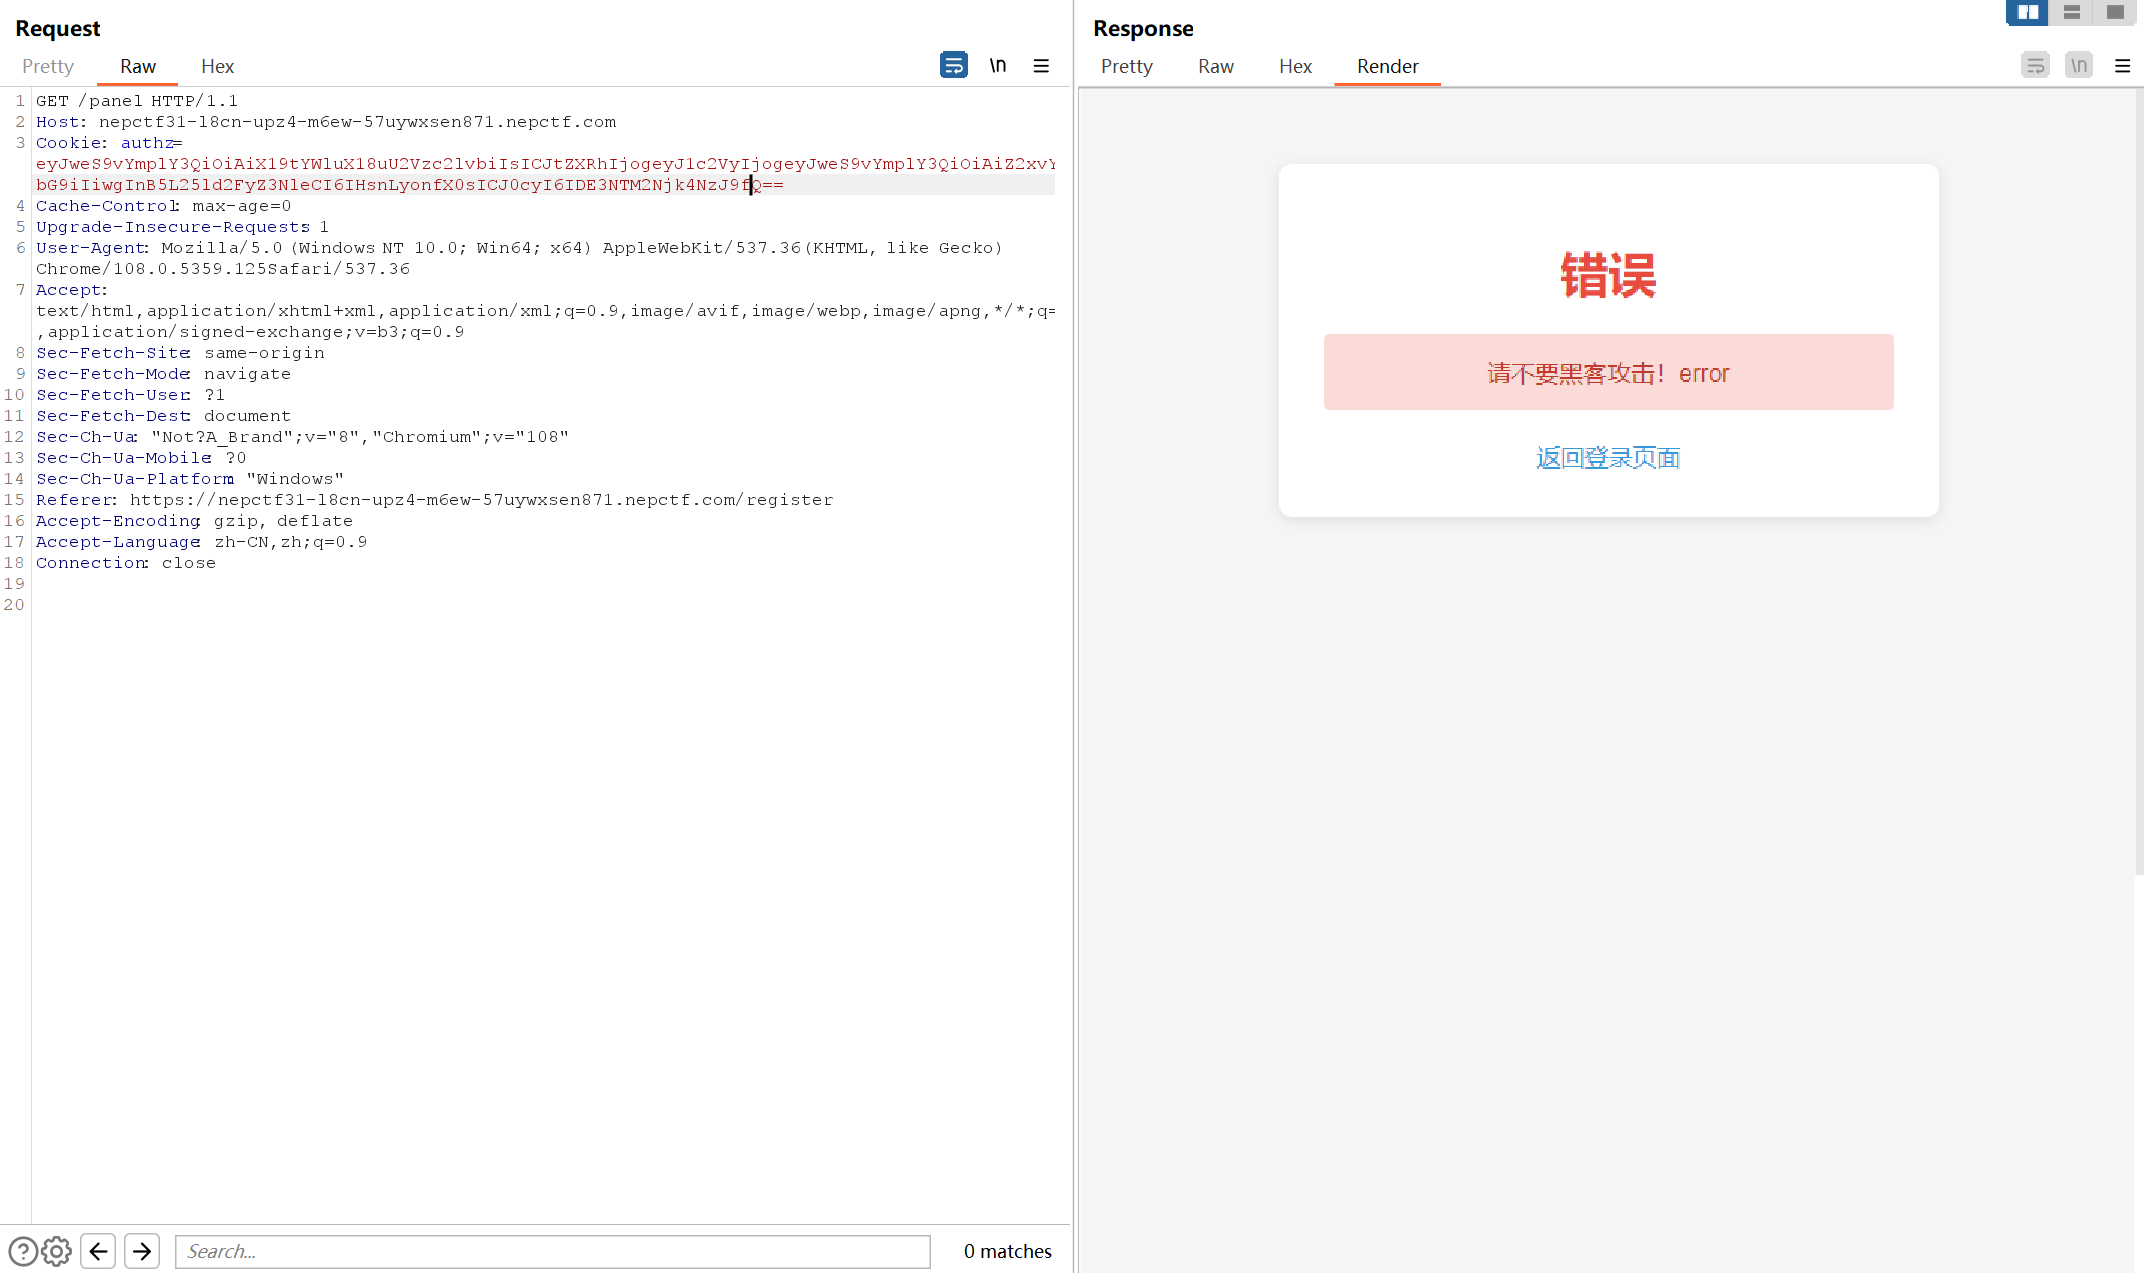Open the Response panel hamburger menu

coord(2122,65)
